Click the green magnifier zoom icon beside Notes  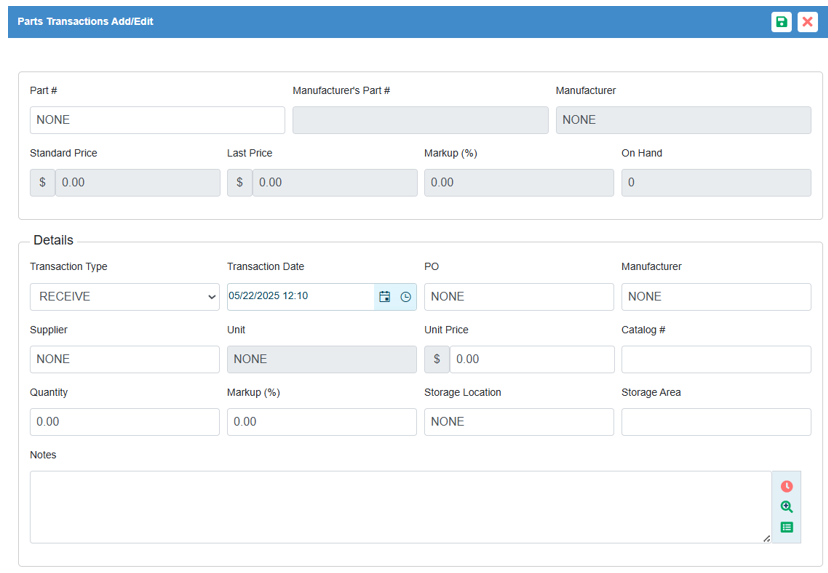[x=786, y=507]
